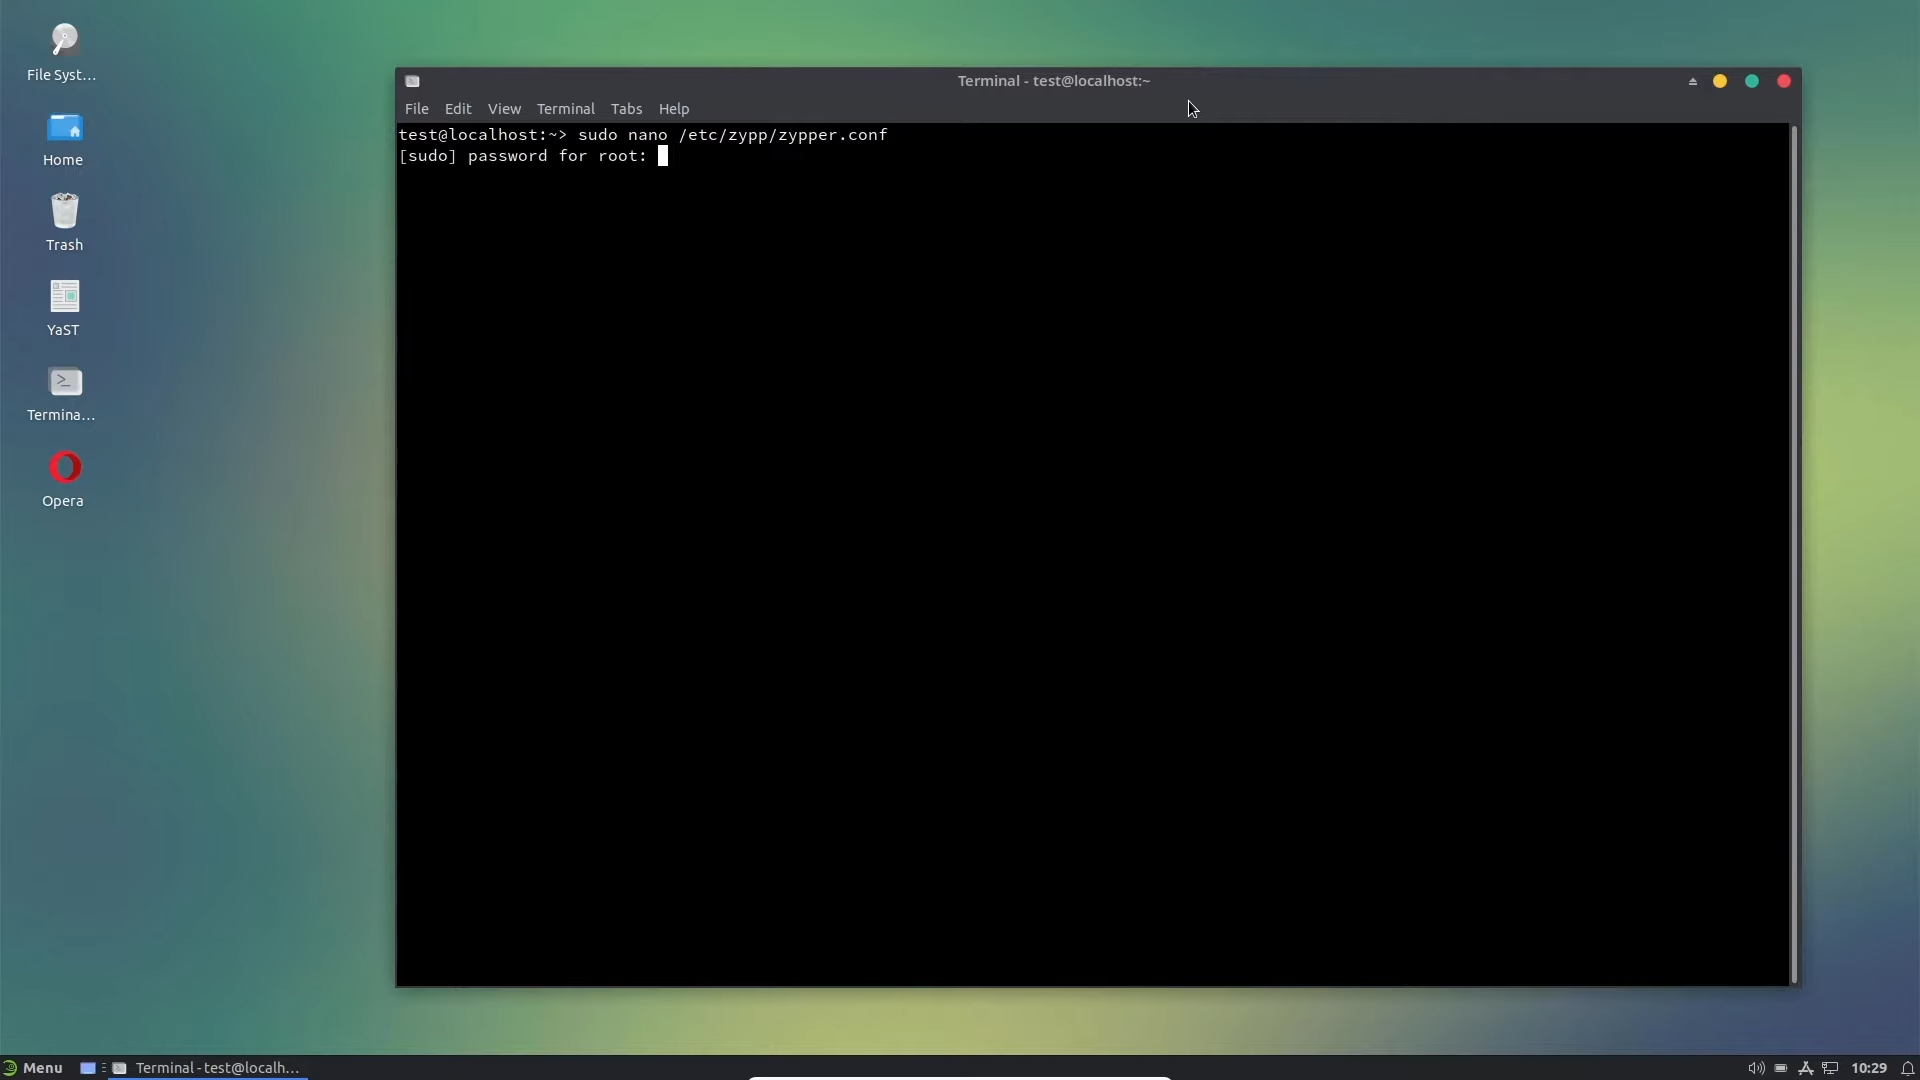Image resolution: width=1920 pixels, height=1080 pixels.
Task: Open the Edit menu of the terminal
Action: tap(458, 109)
